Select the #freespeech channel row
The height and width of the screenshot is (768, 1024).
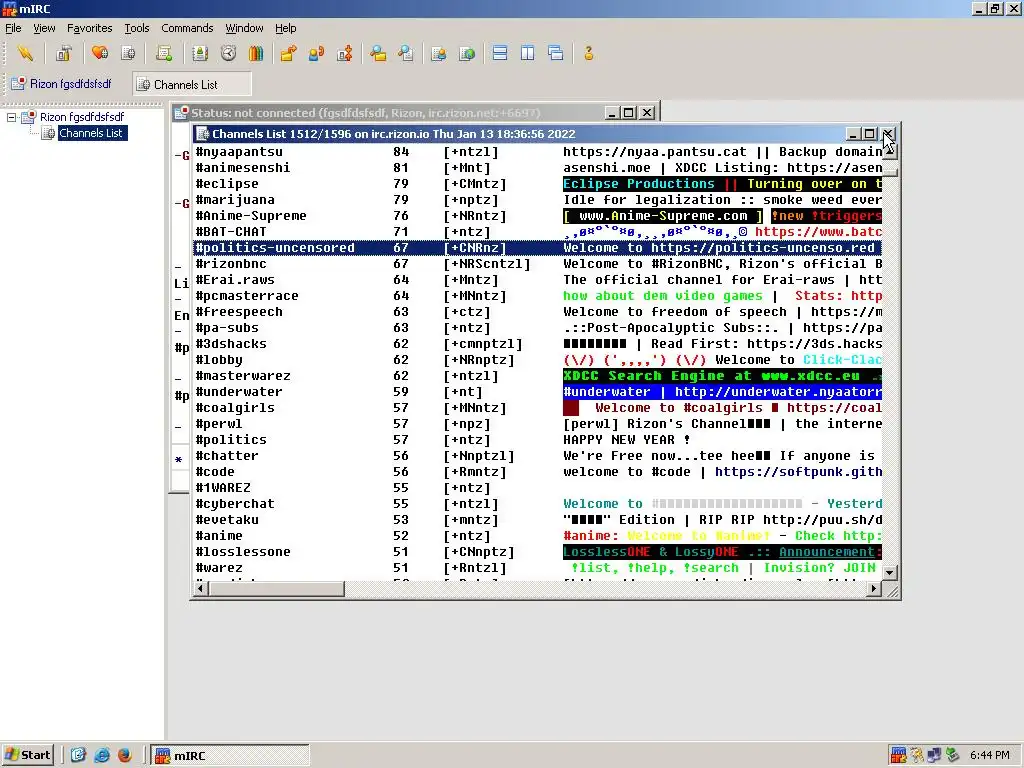coord(538,312)
